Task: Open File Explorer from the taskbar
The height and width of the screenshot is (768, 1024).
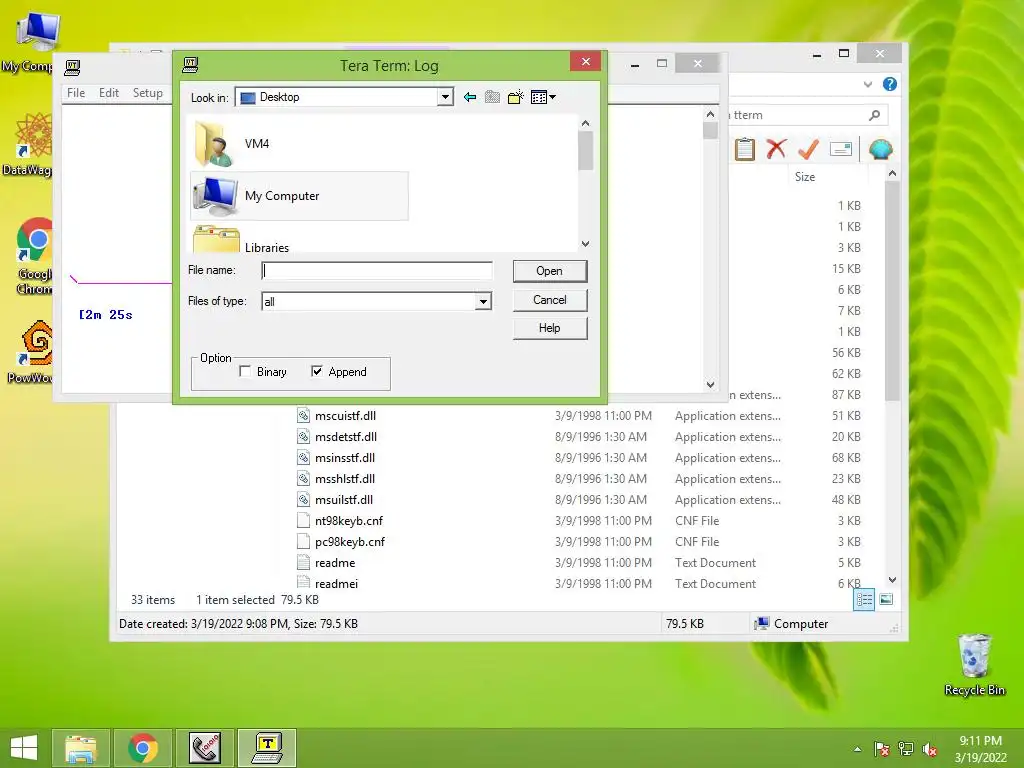Action: click(80, 748)
